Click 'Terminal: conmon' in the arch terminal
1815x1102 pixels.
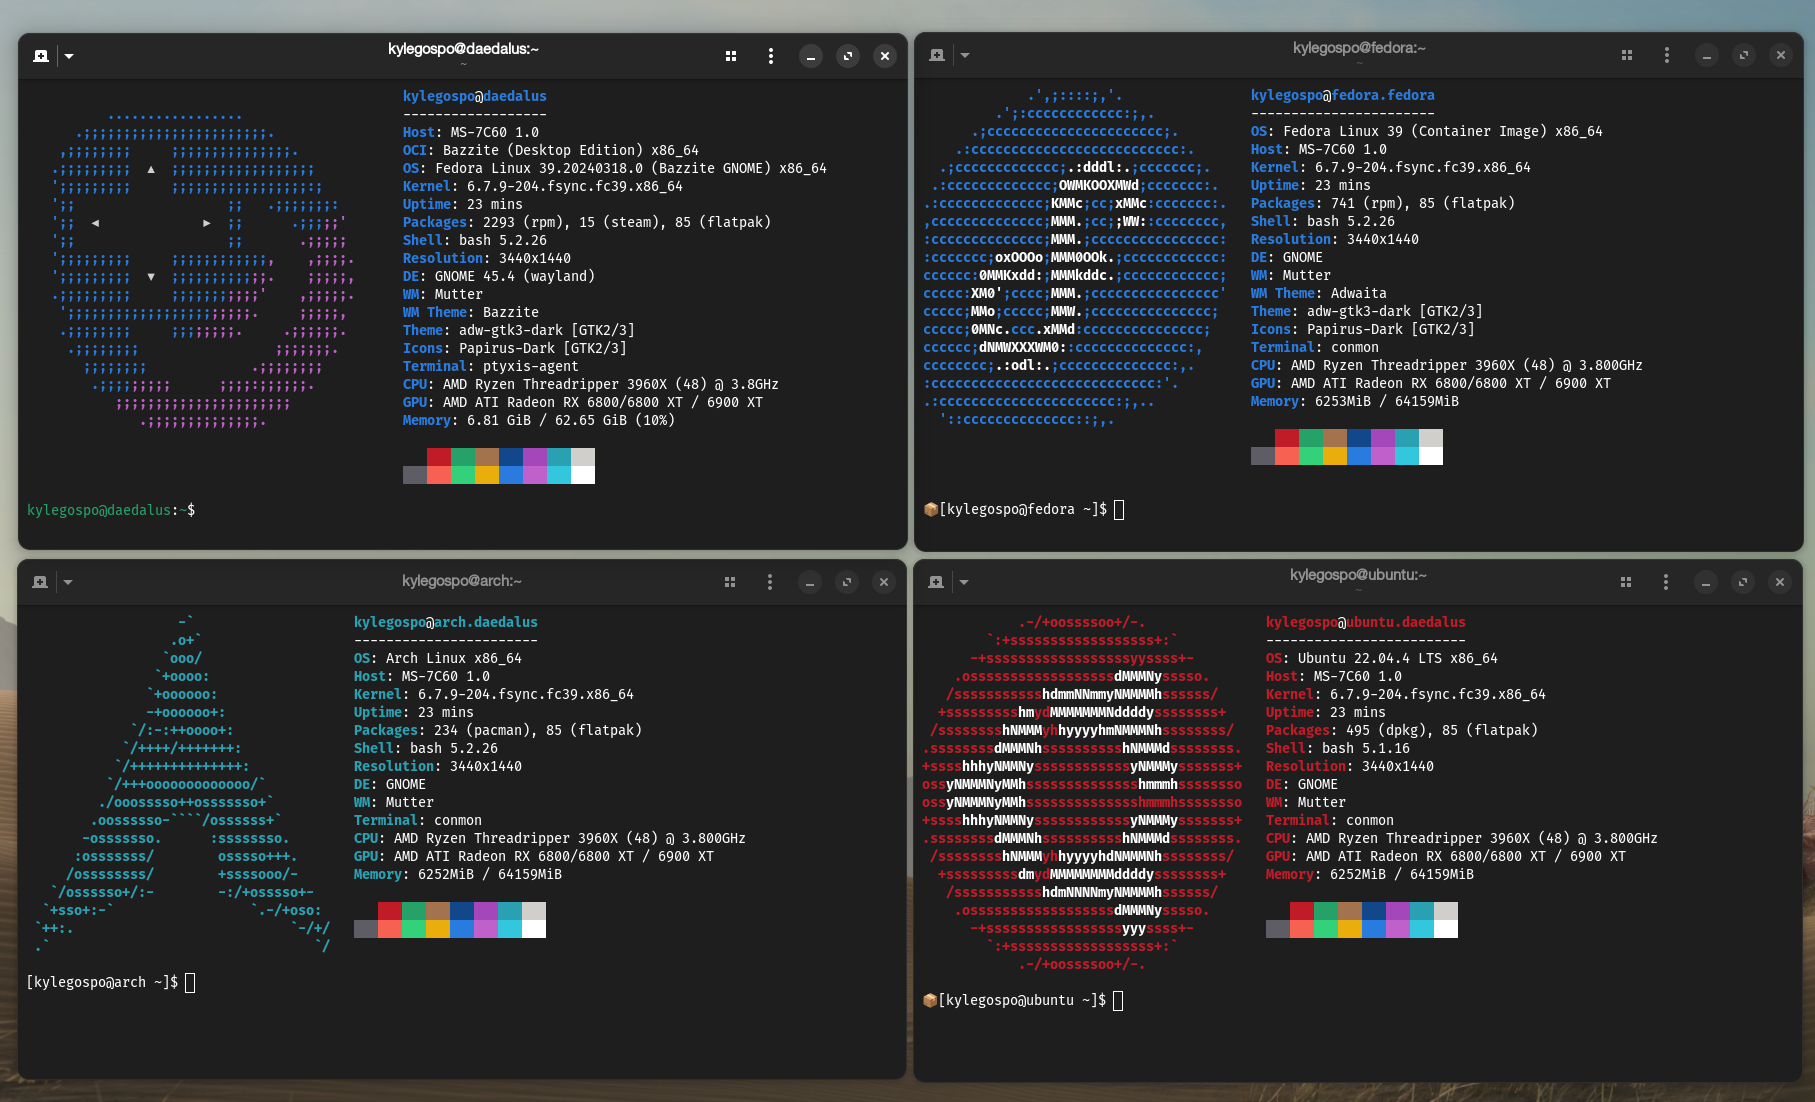(x=418, y=820)
